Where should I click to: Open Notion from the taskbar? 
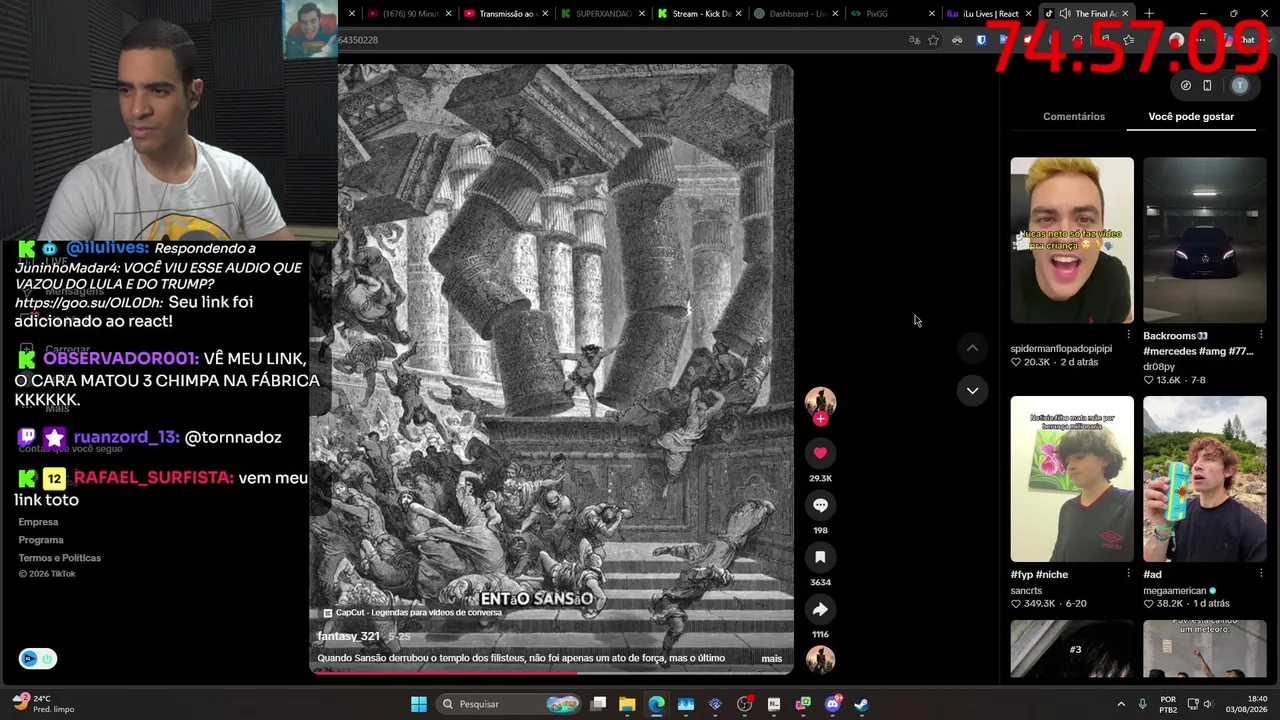[774, 704]
